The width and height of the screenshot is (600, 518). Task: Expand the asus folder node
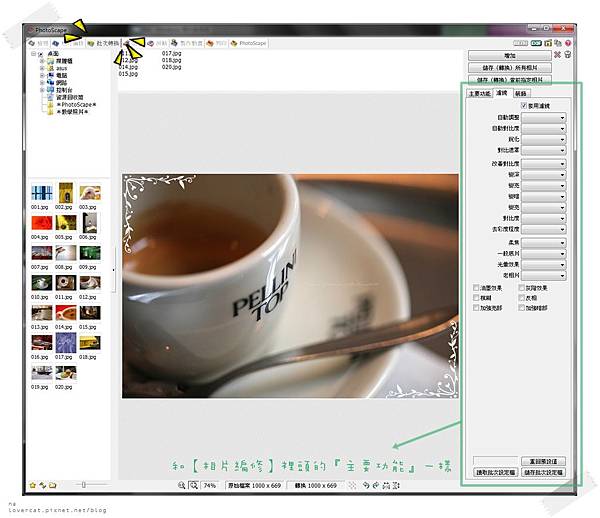(42, 68)
